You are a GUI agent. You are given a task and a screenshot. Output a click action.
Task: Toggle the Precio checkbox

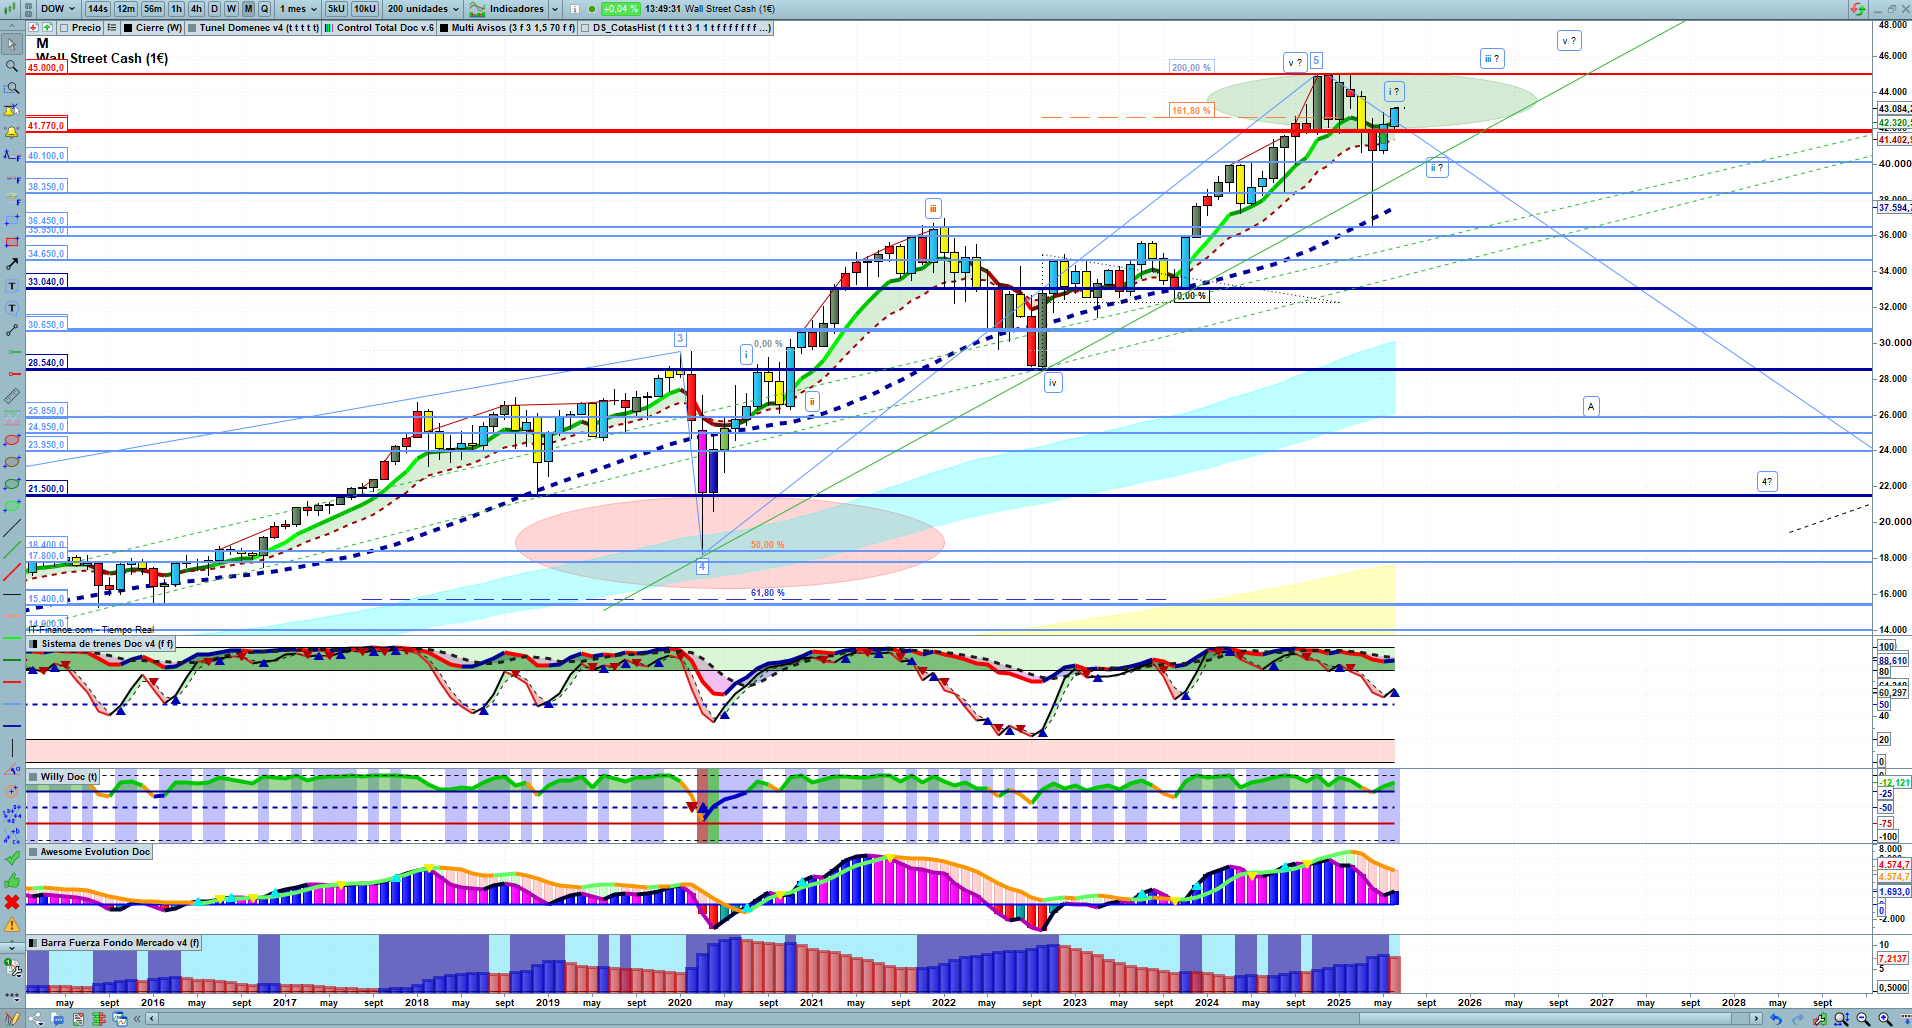[65, 28]
